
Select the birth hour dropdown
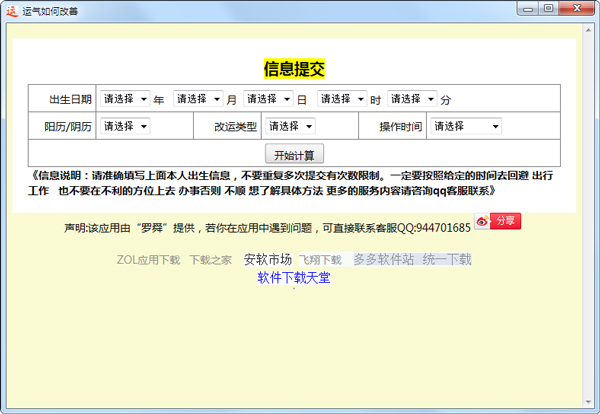point(342,99)
